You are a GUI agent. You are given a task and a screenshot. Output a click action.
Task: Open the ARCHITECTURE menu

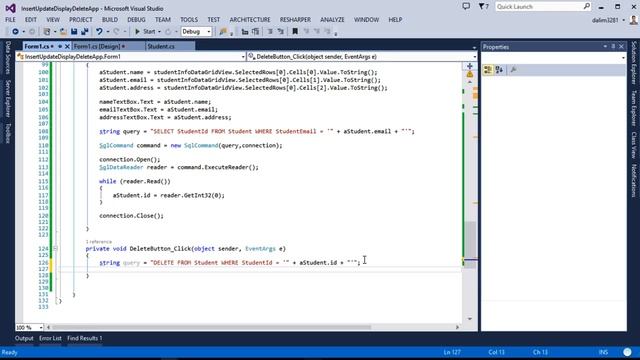pyautogui.click(x=250, y=20)
